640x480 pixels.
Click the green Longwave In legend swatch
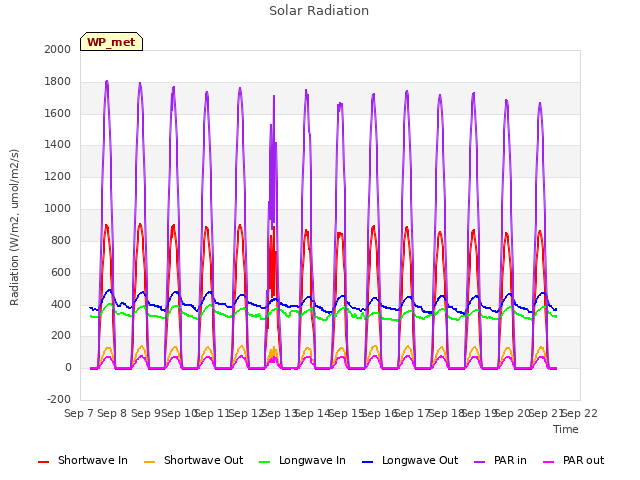pos(265,462)
